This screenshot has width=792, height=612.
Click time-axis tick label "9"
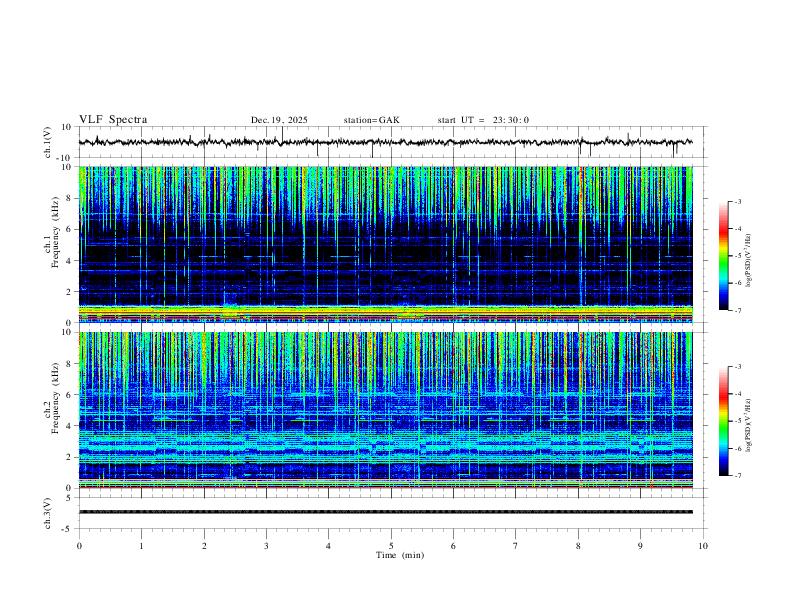[640, 546]
